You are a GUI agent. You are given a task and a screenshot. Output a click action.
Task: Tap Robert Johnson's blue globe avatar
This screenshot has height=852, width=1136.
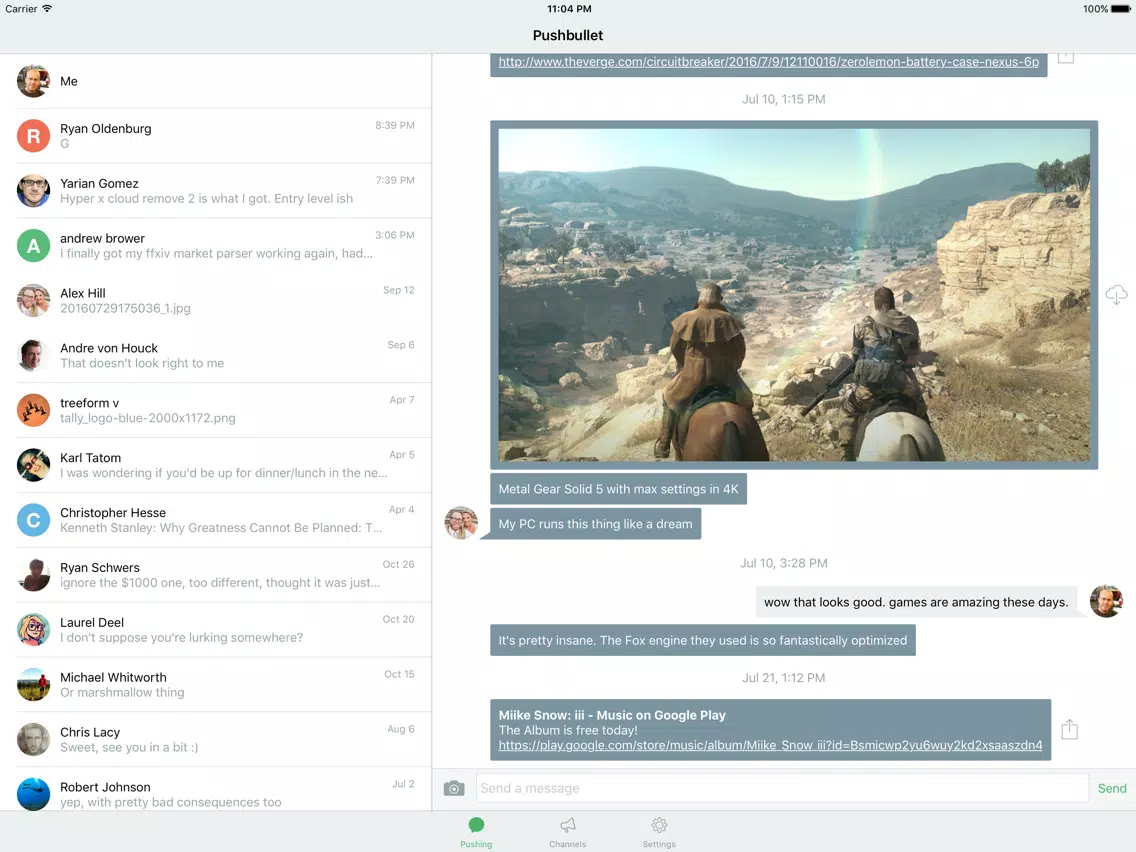(33, 794)
